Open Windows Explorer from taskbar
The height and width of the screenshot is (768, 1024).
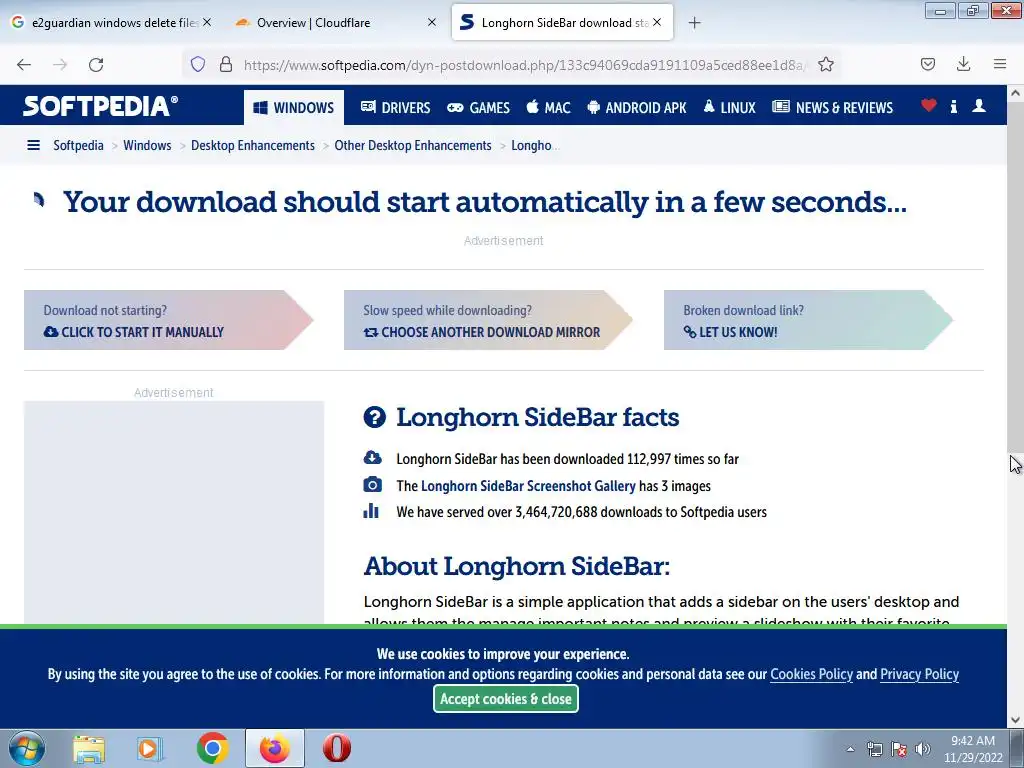coord(89,748)
